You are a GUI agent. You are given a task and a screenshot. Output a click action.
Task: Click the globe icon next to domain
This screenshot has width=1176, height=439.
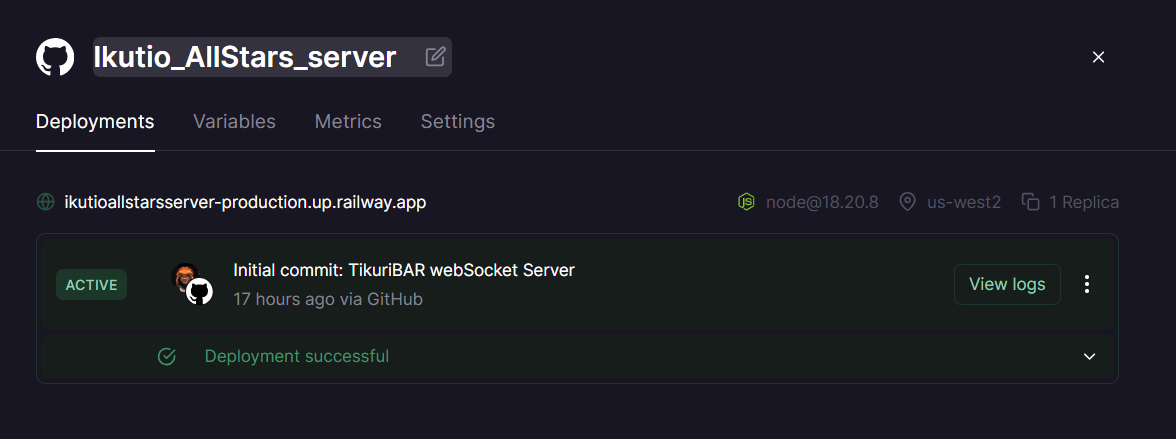(46, 202)
